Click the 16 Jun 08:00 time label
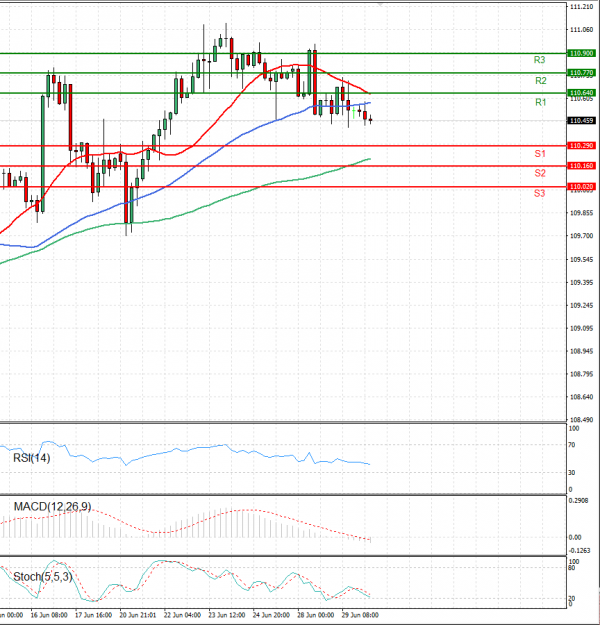Image resolution: width=600 pixels, height=625 pixels. pos(49,615)
